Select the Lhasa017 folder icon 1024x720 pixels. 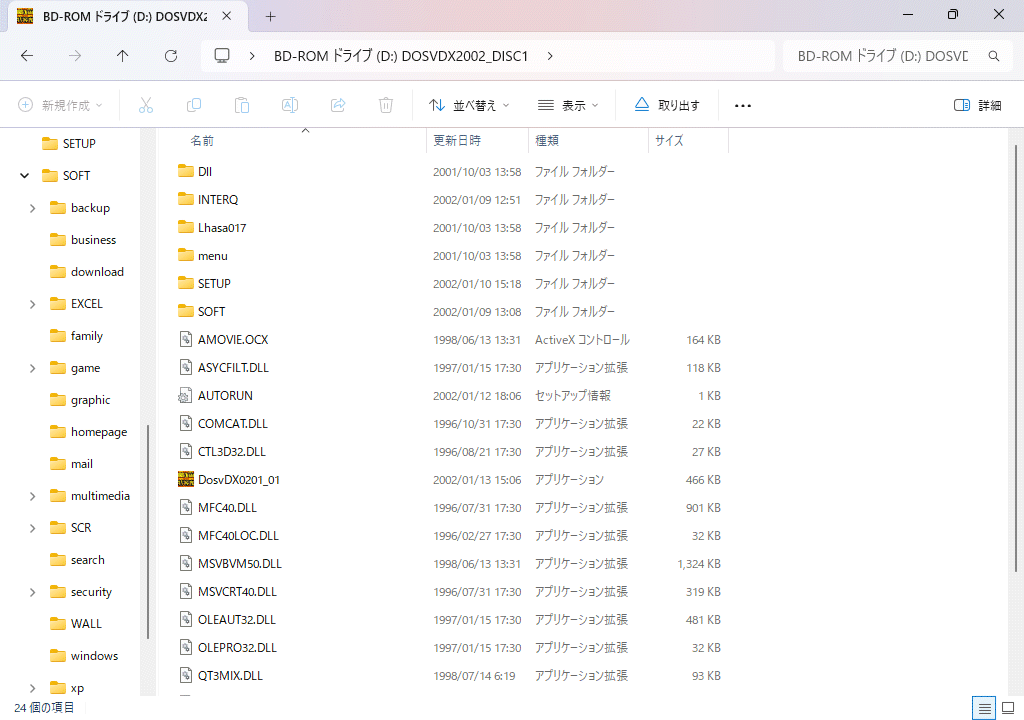pyautogui.click(x=185, y=227)
